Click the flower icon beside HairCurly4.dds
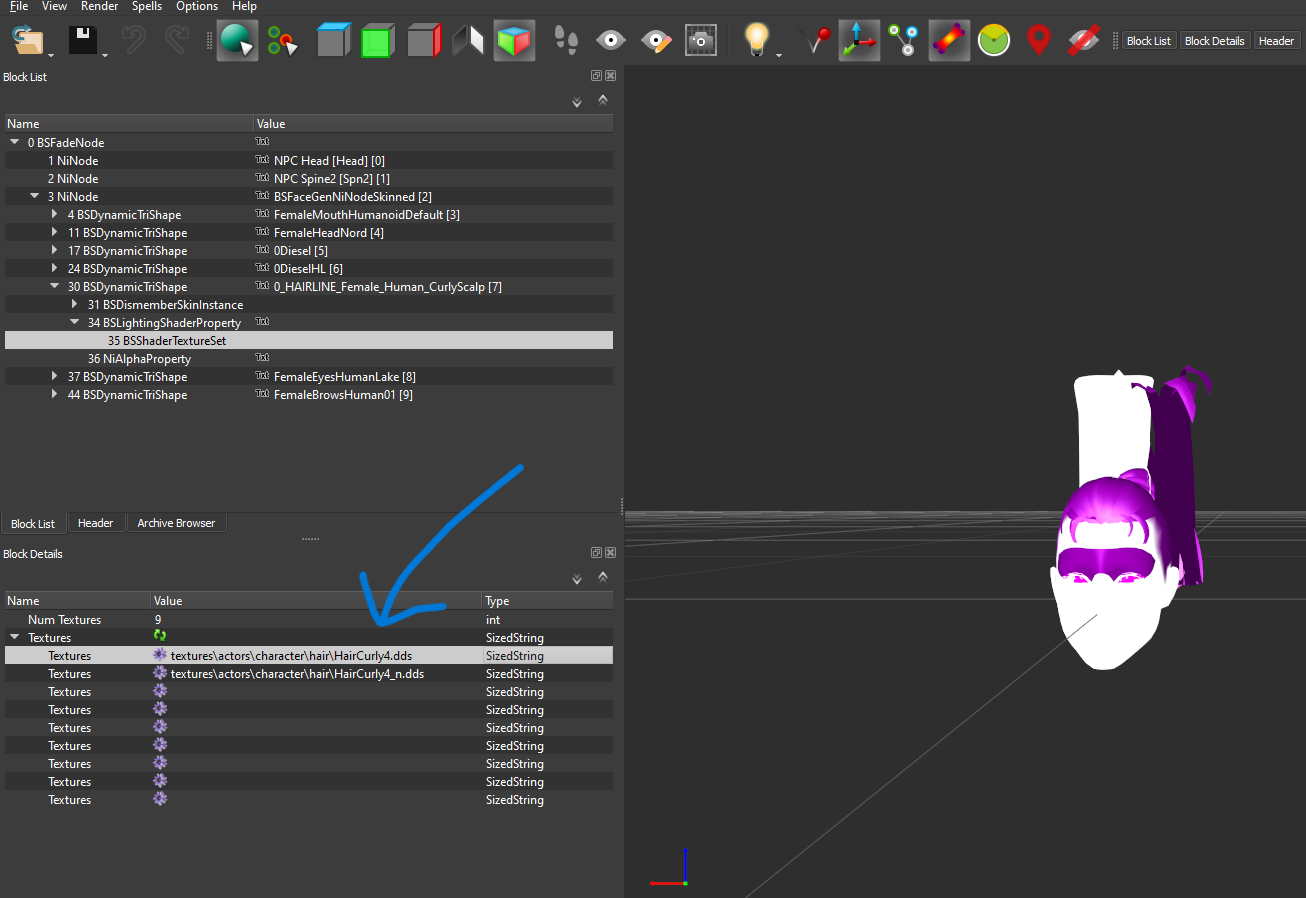Screen dimensions: 1306x898 (160, 655)
